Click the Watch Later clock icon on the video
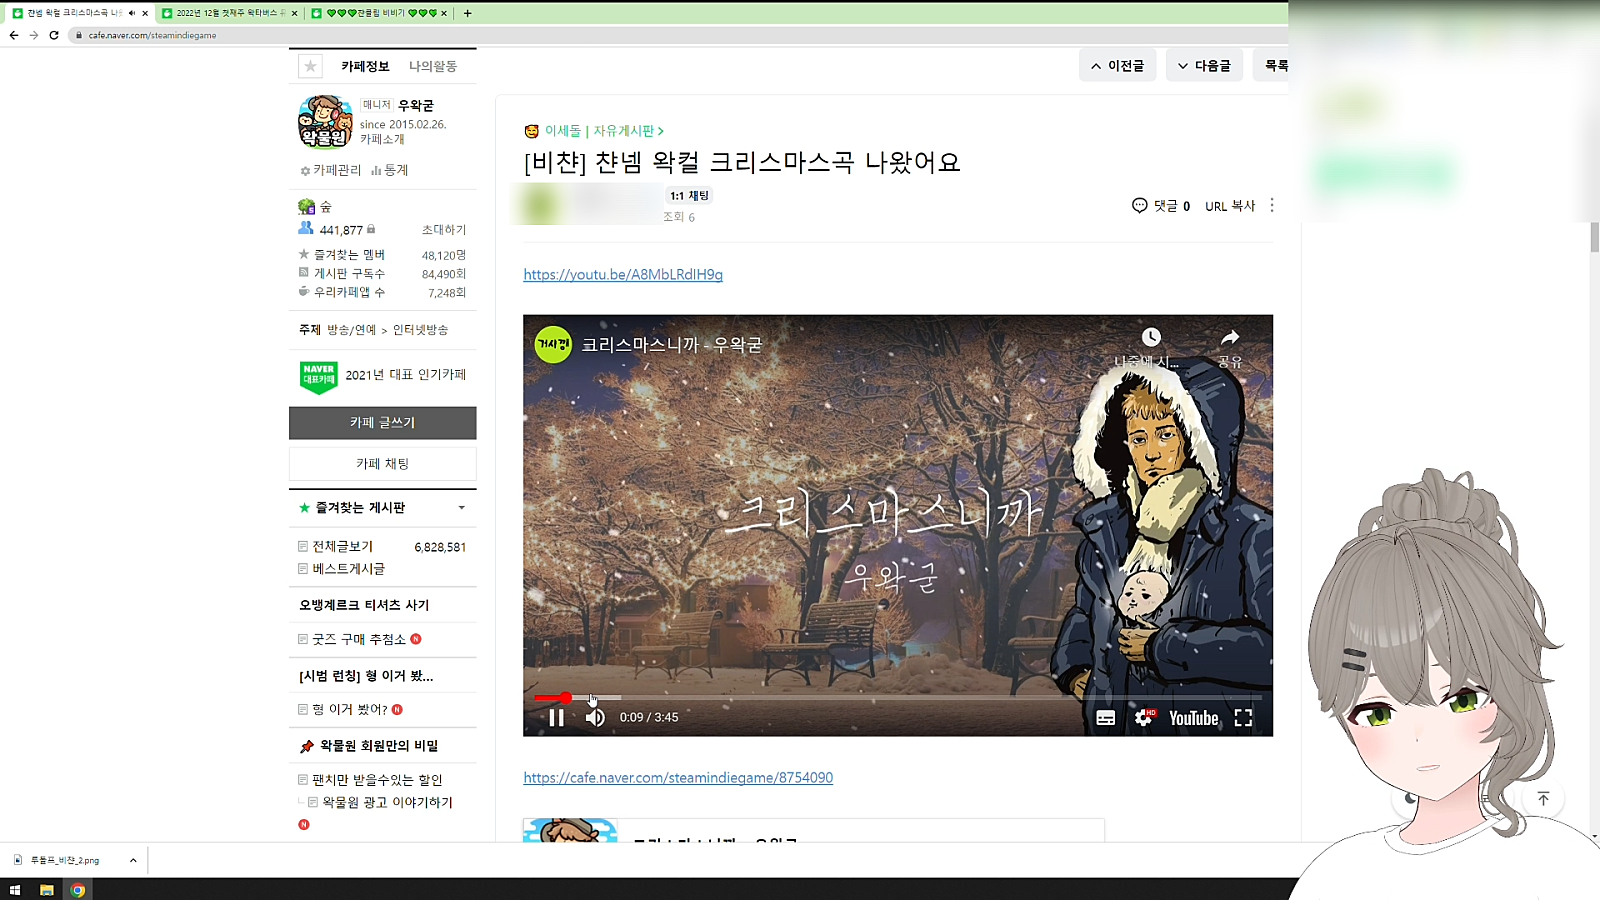Image resolution: width=1600 pixels, height=900 pixels. pos(1151,338)
